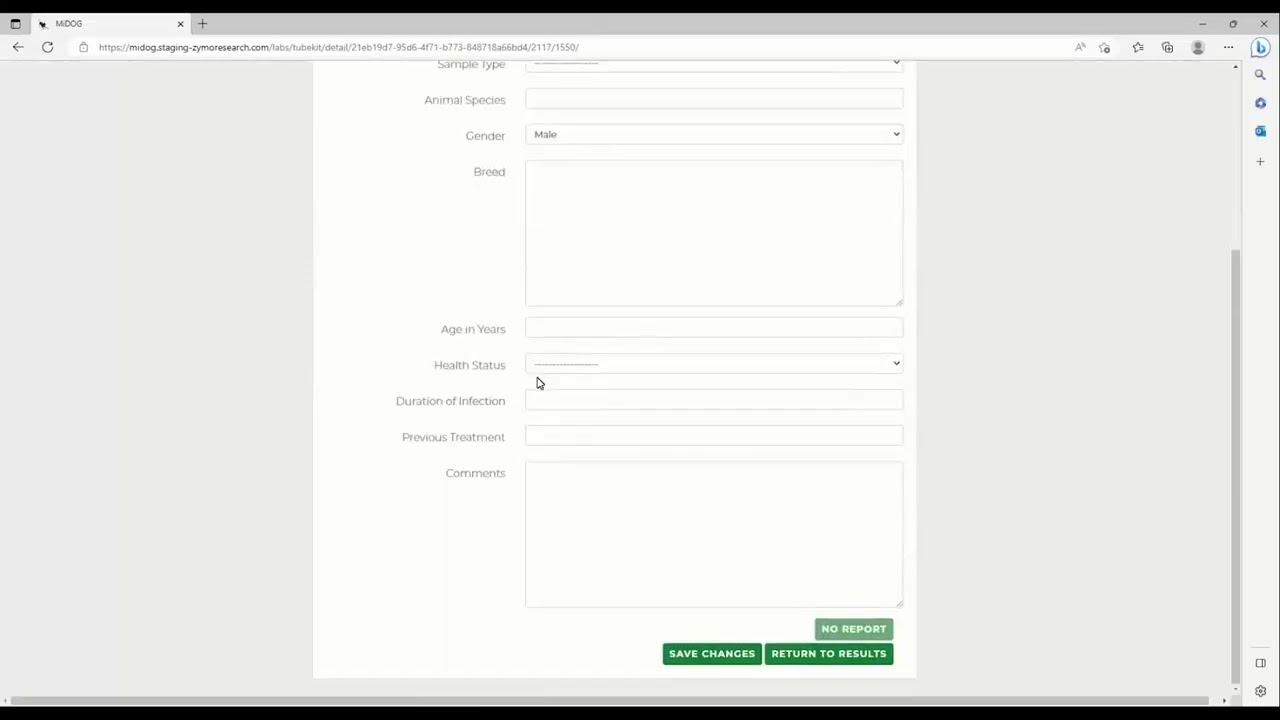Viewport: 1280px width, 720px height.
Task: Open the Collections icon
Action: coord(1167,47)
